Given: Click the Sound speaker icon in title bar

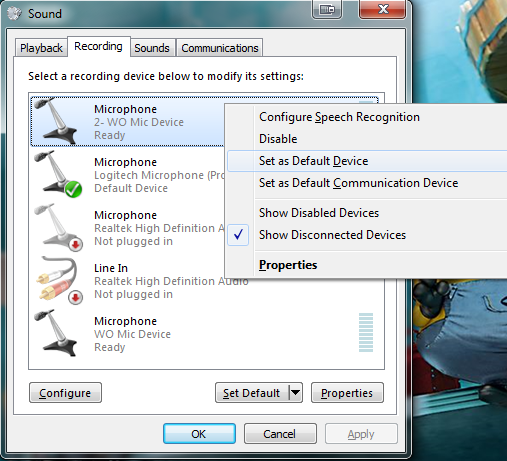Looking at the screenshot, I should [x=14, y=14].
